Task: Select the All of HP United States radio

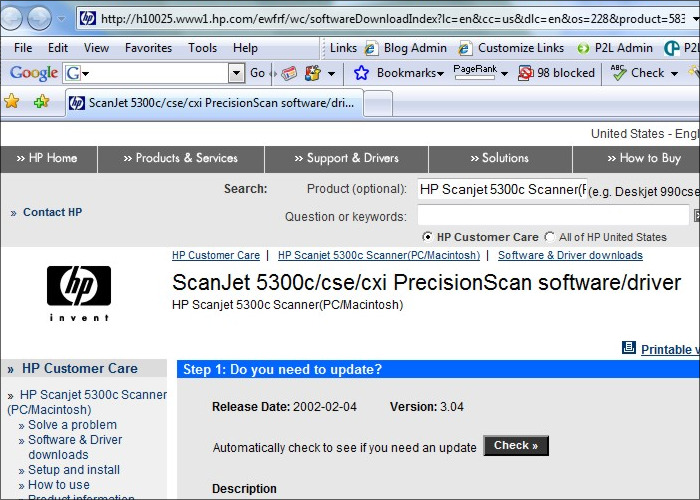Action: [549, 237]
